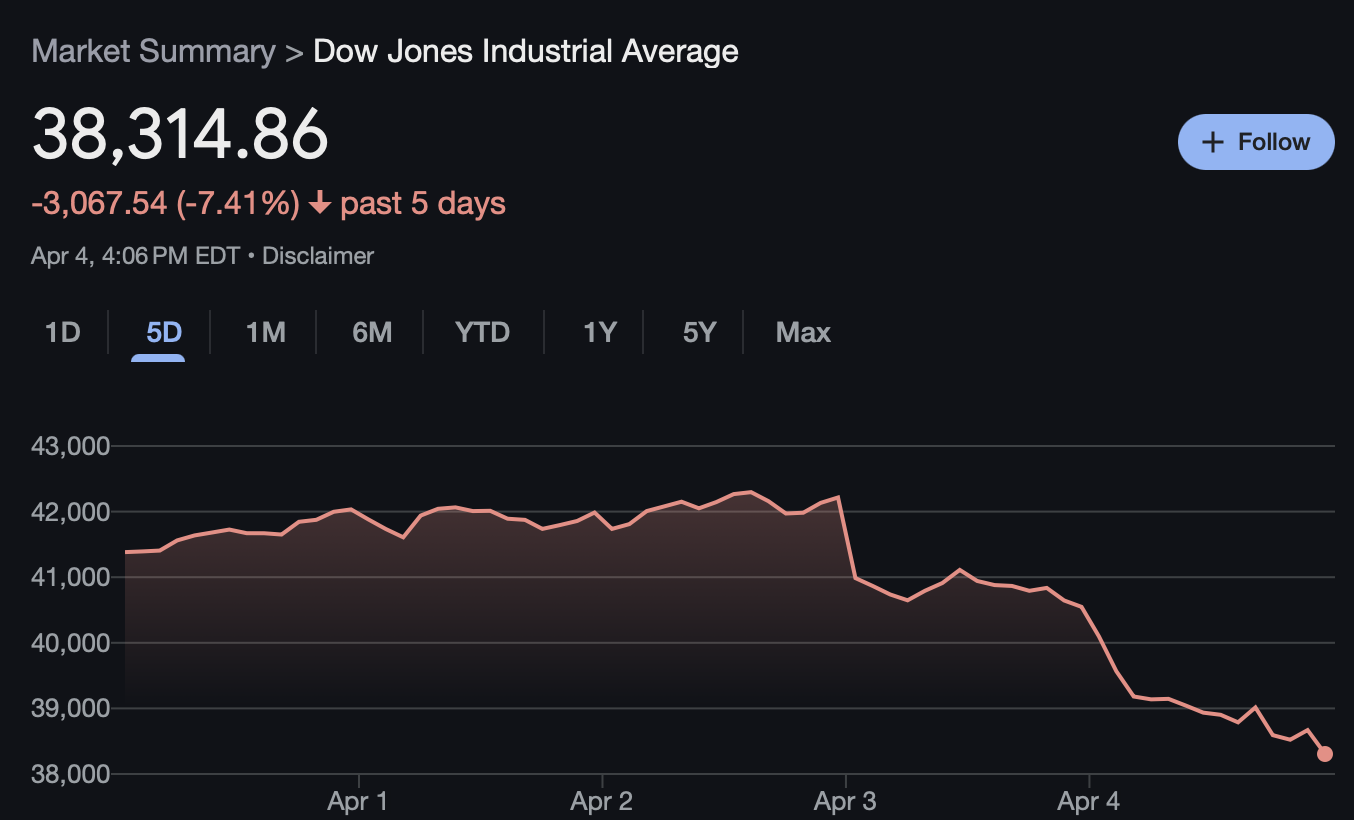Click the Apr 3 axis marker
This screenshot has width=1354, height=820.
(846, 801)
